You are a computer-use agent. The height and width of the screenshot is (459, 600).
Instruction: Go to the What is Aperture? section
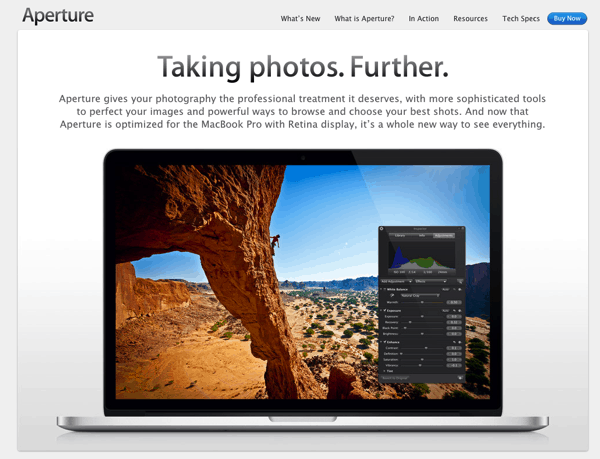pyautogui.click(x=364, y=18)
